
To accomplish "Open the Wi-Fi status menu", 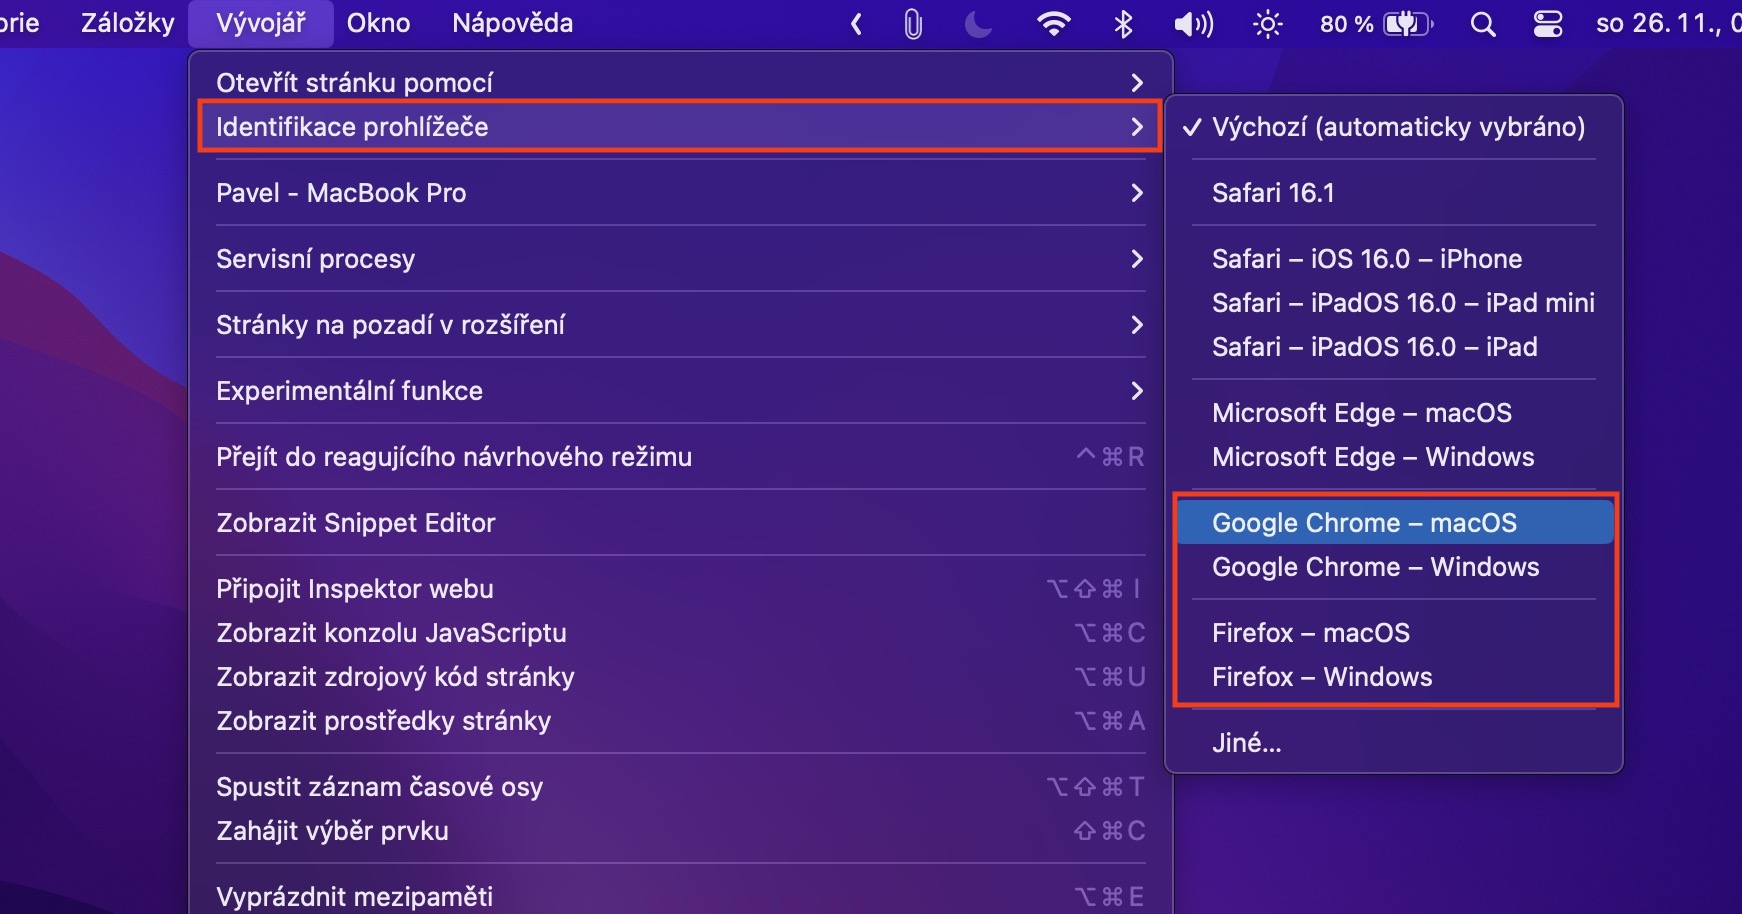I will [1054, 23].
